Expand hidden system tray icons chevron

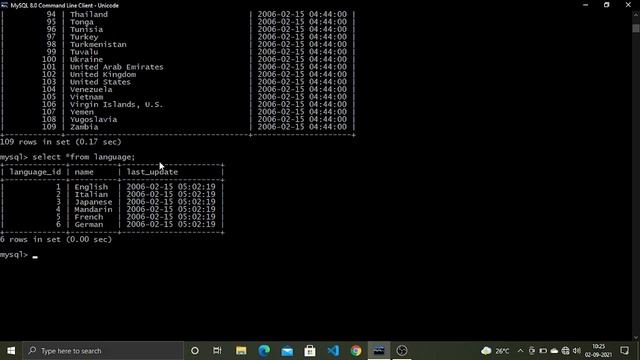pos(520,351)
